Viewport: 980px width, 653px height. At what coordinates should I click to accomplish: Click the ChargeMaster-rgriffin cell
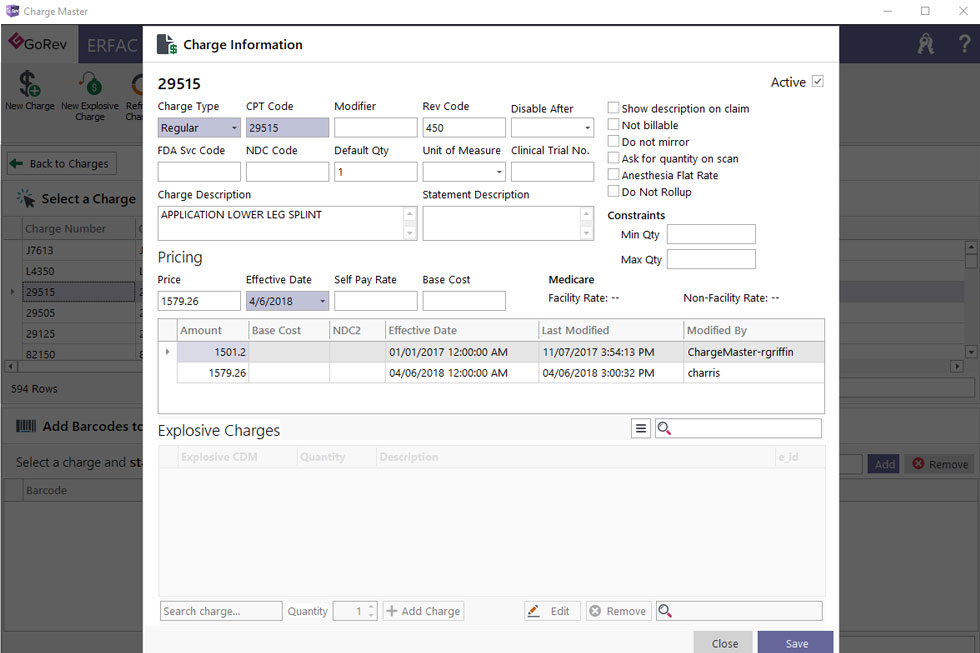tap(754, 352)
